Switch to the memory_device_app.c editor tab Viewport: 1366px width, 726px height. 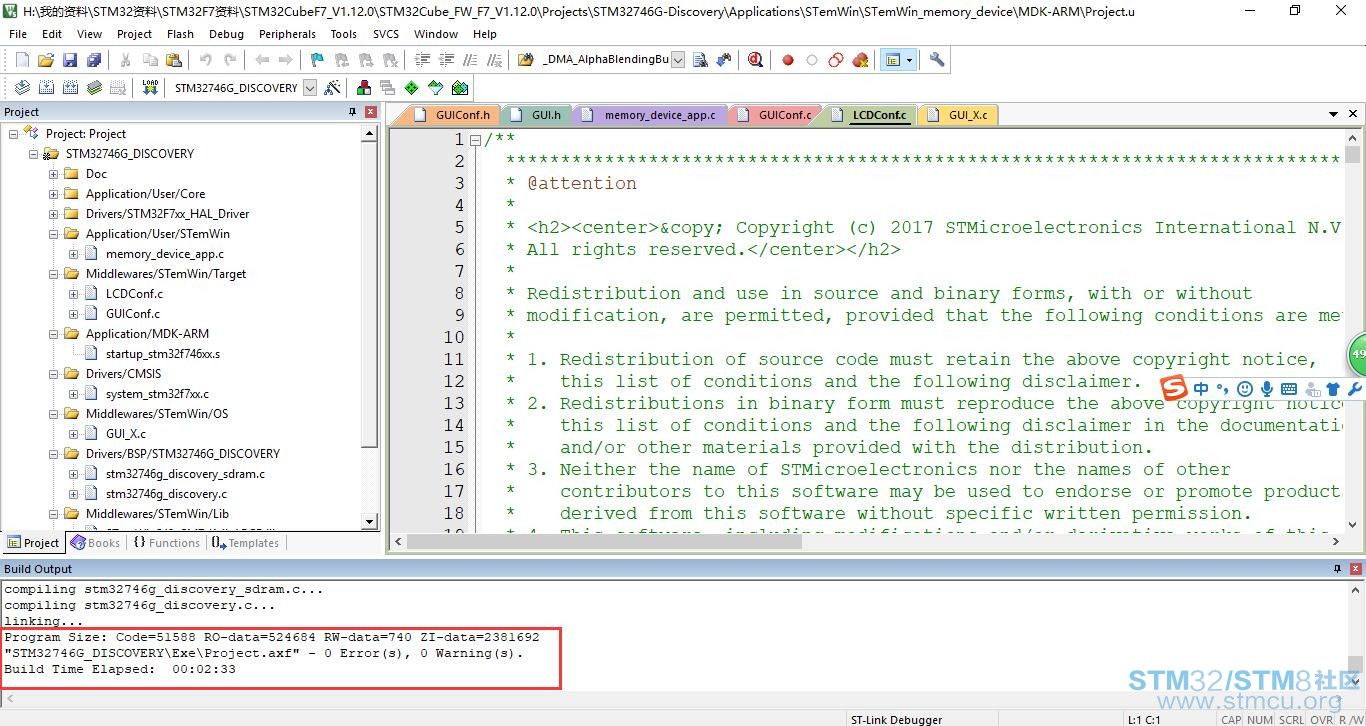tap(648, 115)
